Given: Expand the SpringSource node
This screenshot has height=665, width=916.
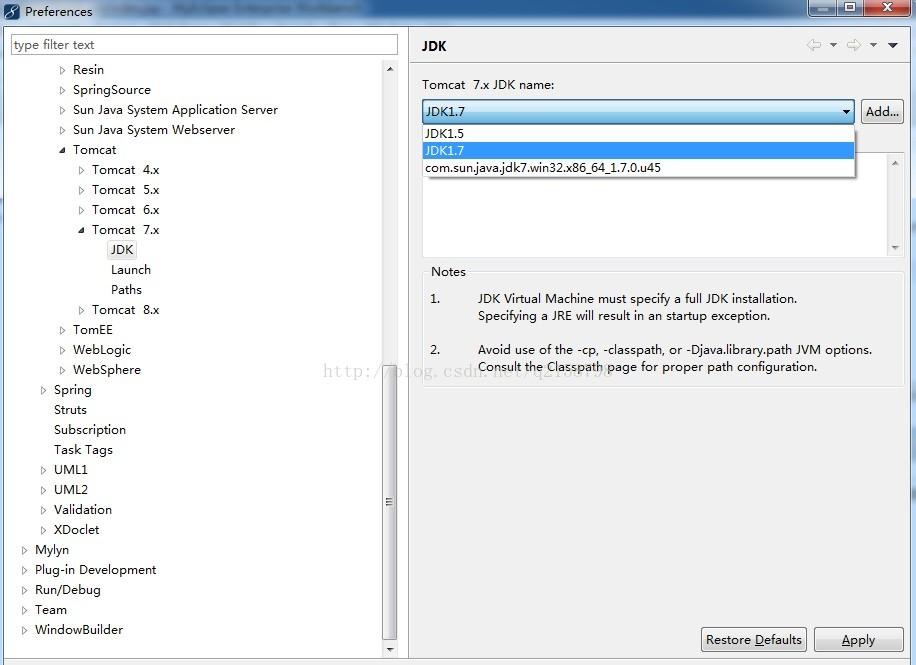Looking at the screenshot, I should pyautogui.click(x=62, y=90).
